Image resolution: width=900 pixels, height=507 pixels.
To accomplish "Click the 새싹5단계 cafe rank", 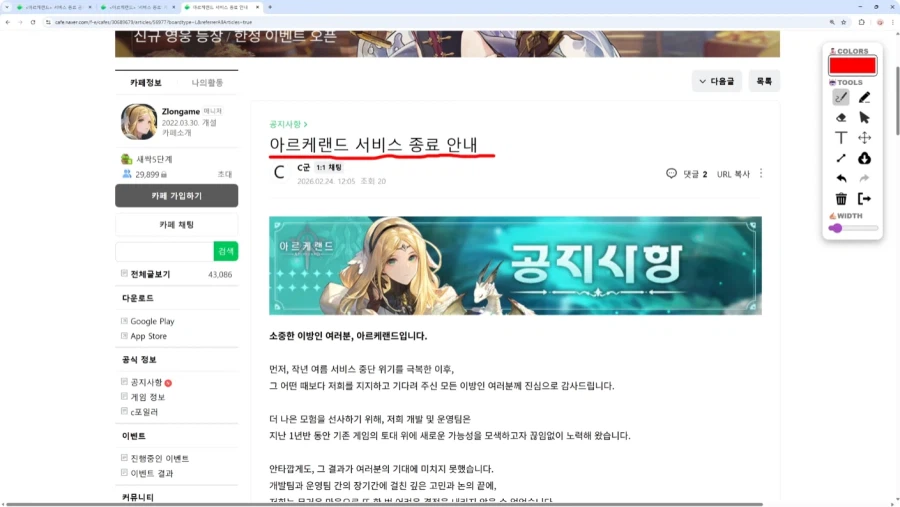I will [154, 159].
